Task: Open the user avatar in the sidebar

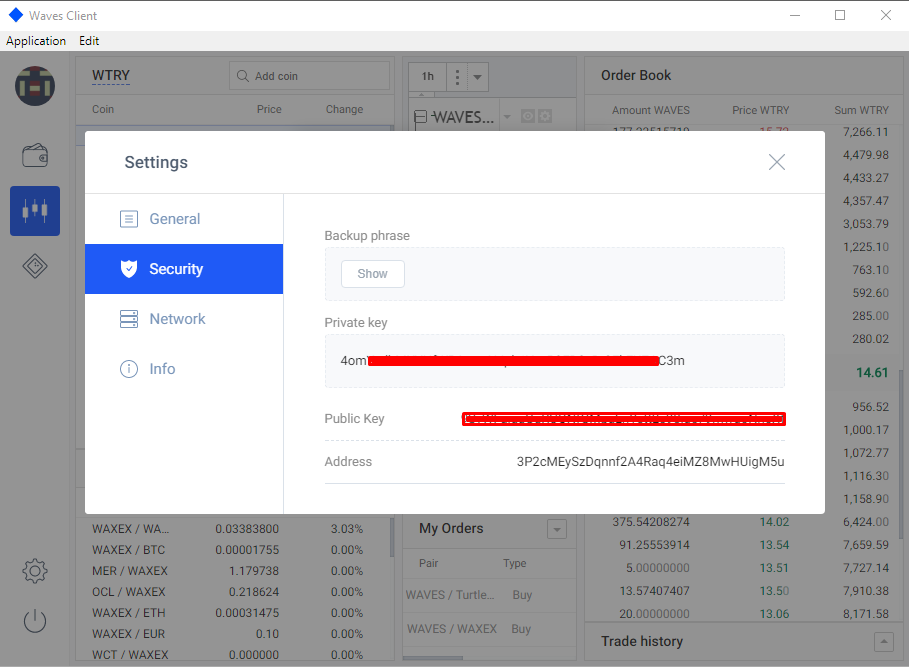Action: pos(35,86)
